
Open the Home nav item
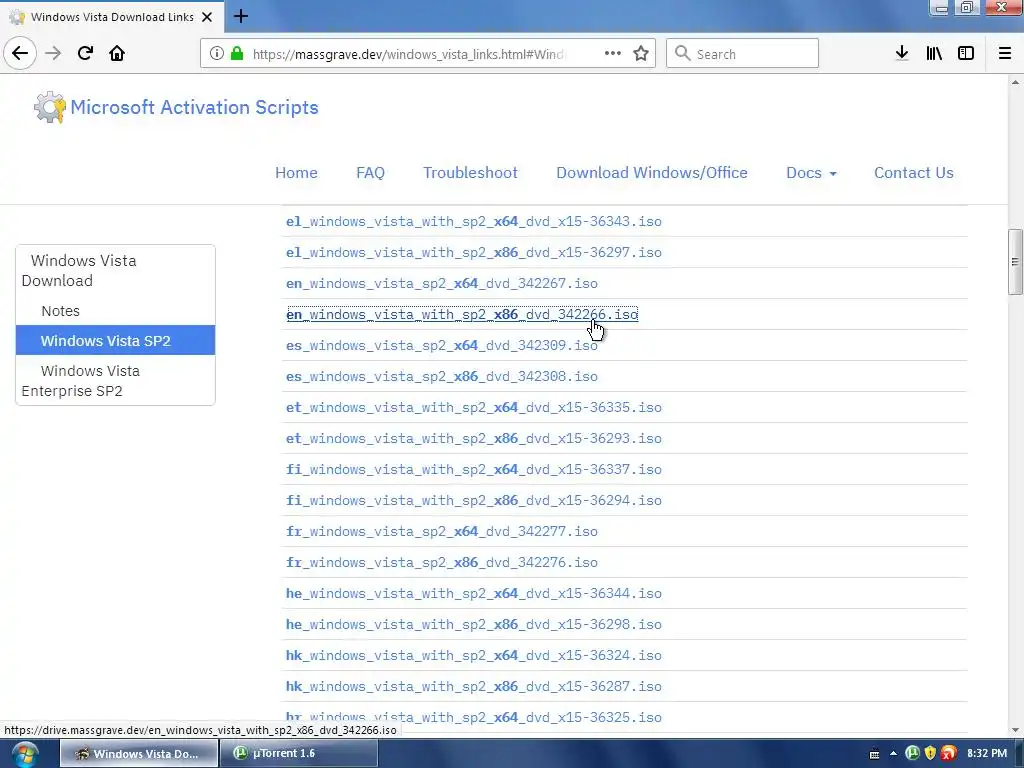(x=296, y=172)
